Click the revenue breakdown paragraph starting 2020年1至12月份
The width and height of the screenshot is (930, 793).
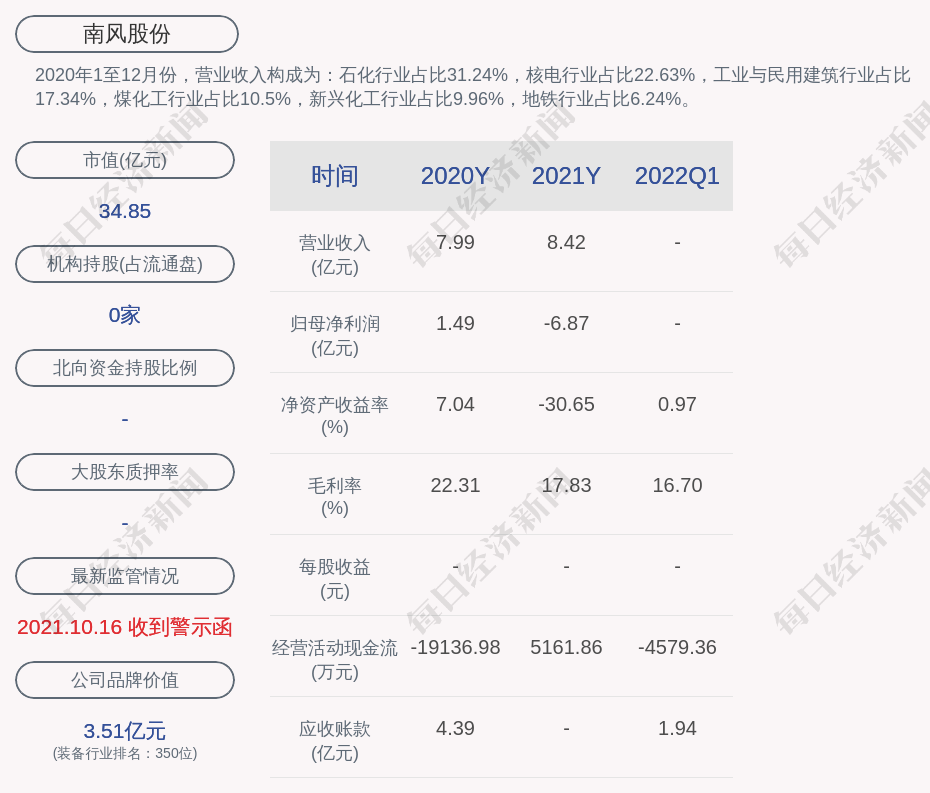[x=472, y=87]
